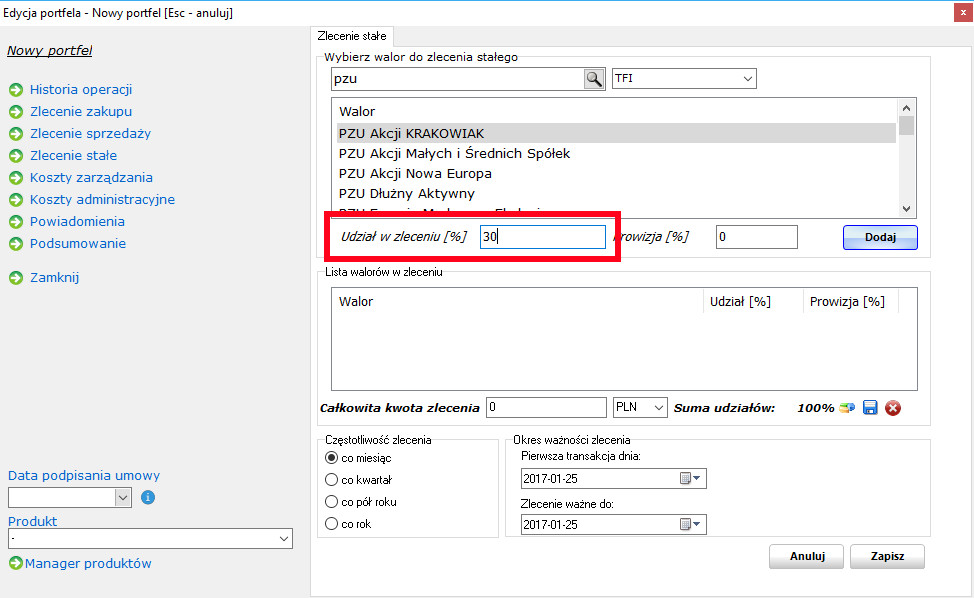Screen dimensions: 974x598
Task: Expand the Produkt dropdown list
Action: 284,540
